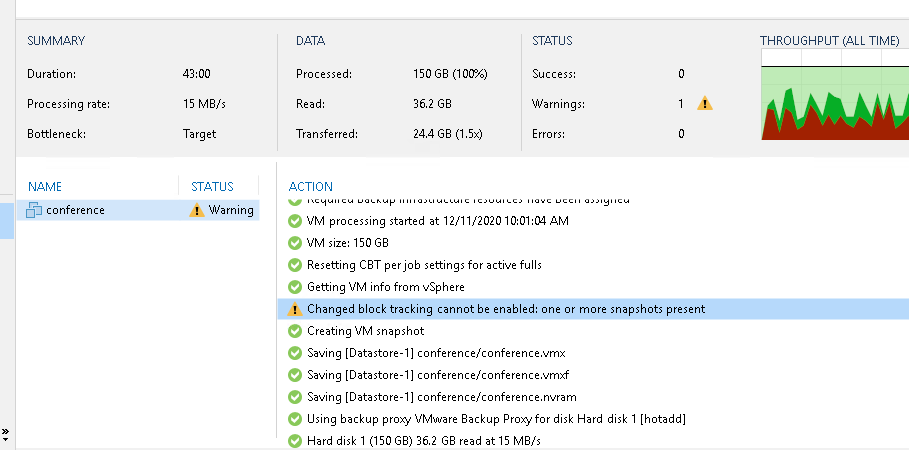Sort the list by NAME column header

click(45, 187)
